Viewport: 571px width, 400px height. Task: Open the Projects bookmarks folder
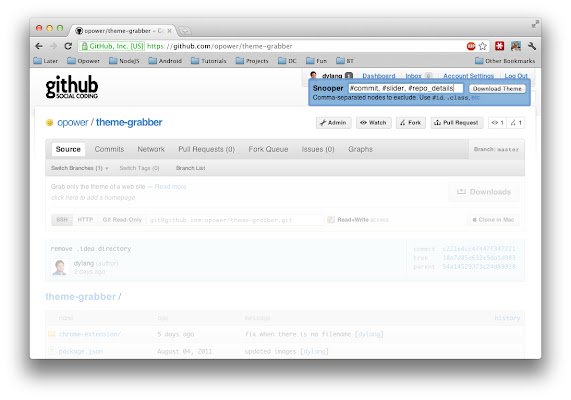point(252,61)
